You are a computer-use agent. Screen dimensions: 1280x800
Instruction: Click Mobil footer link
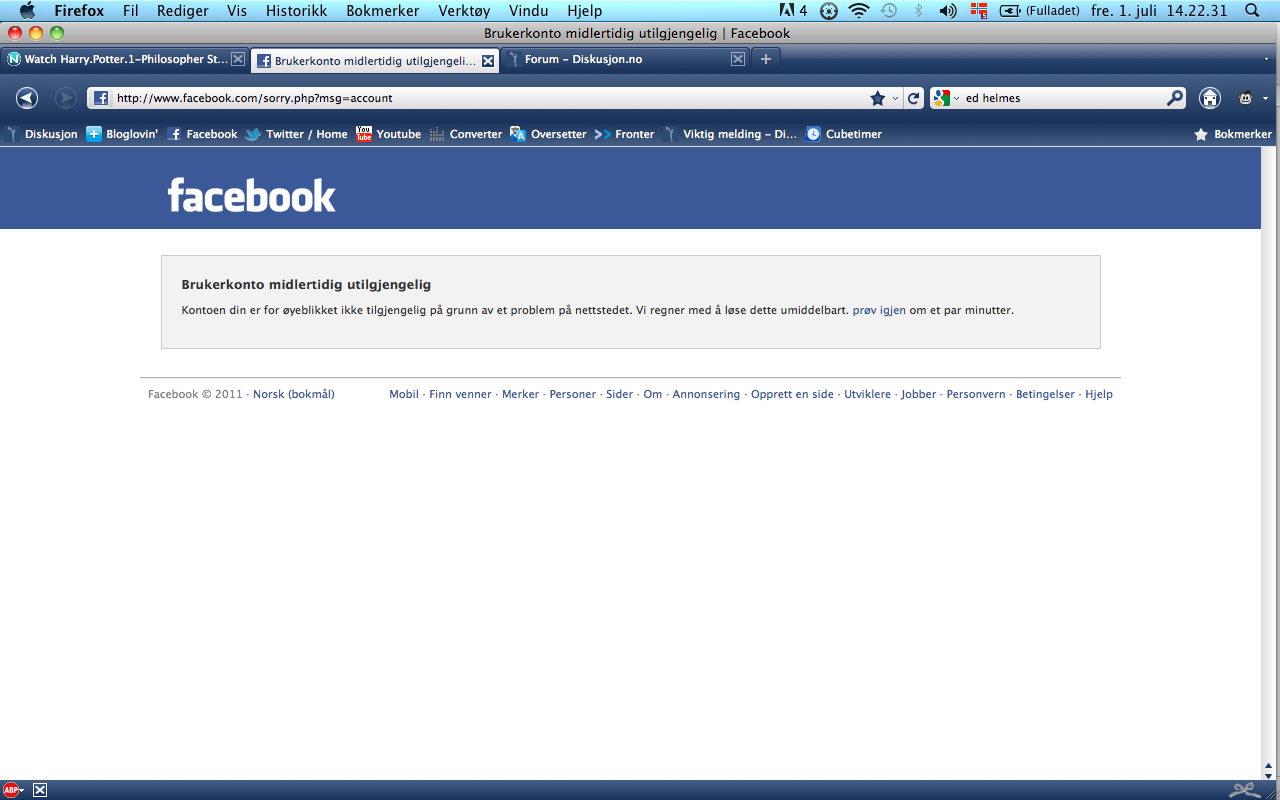pos(404,394)
